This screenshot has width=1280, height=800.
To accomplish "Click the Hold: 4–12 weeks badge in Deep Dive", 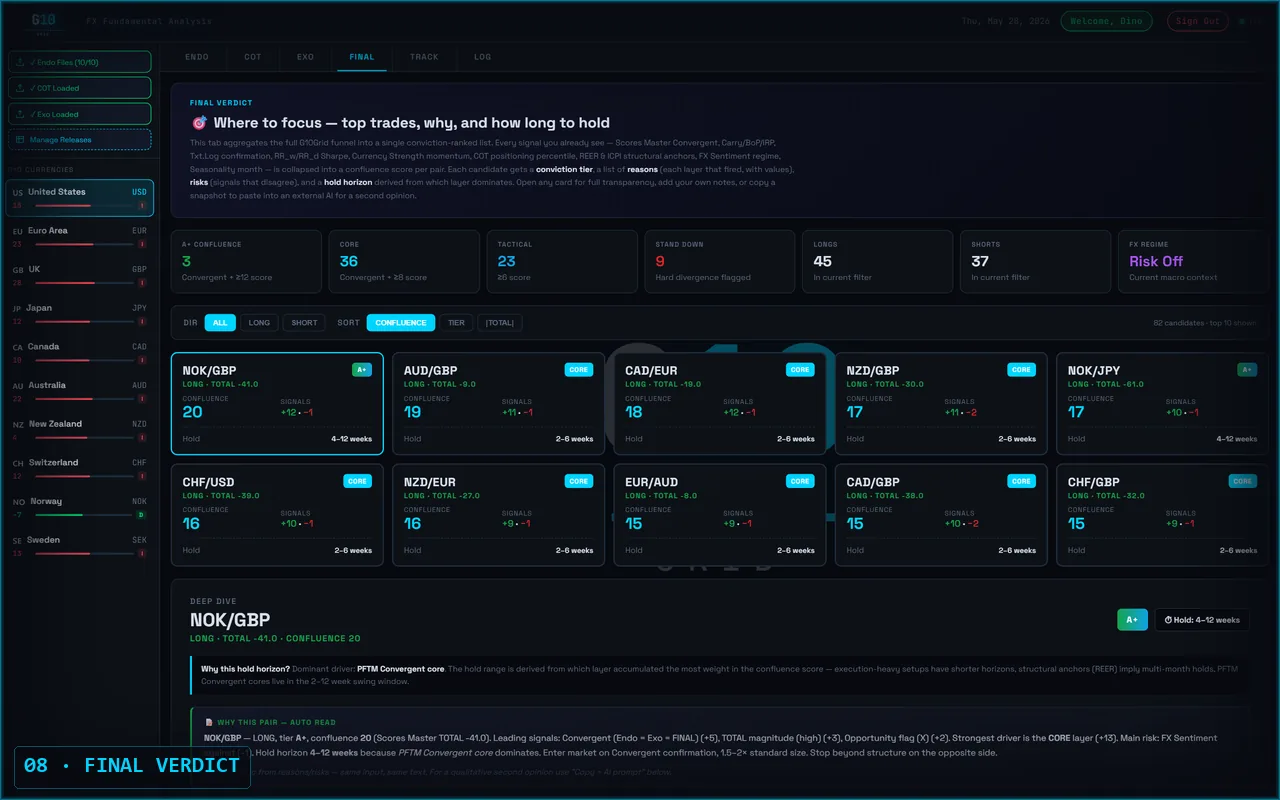I will click(x=1202, y=620).
